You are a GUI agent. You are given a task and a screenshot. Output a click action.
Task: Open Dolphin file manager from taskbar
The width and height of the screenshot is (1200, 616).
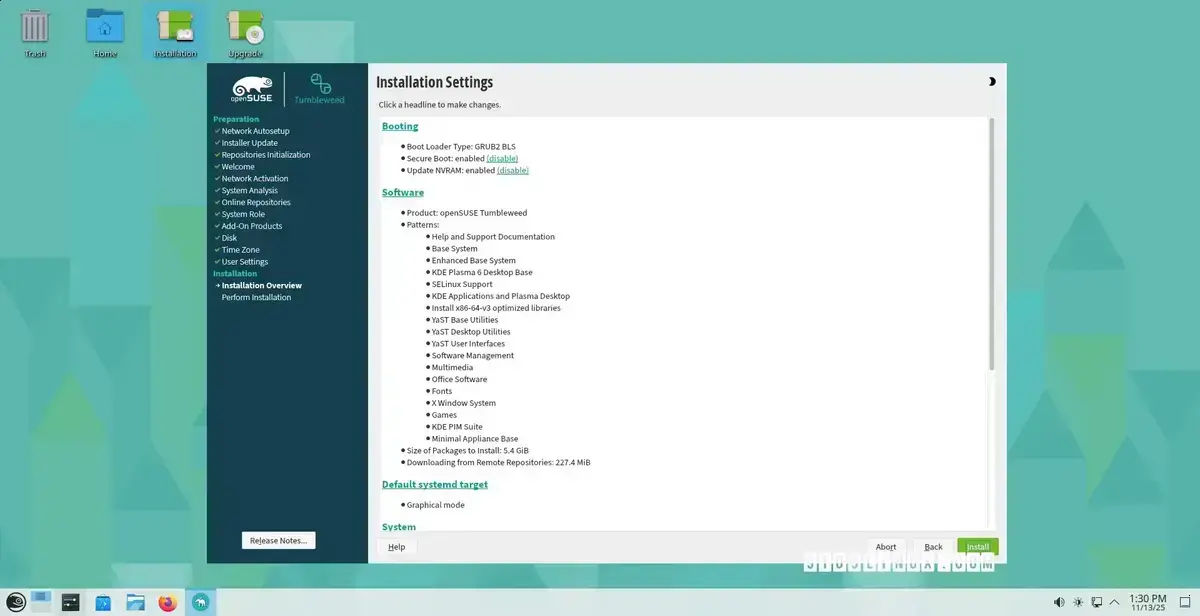point(135,602)
